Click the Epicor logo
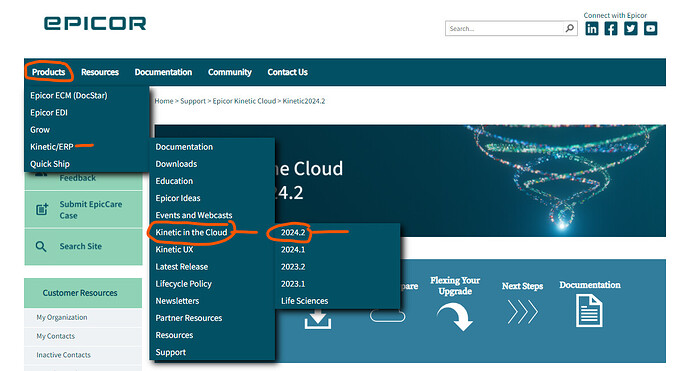 coord(95,23)
